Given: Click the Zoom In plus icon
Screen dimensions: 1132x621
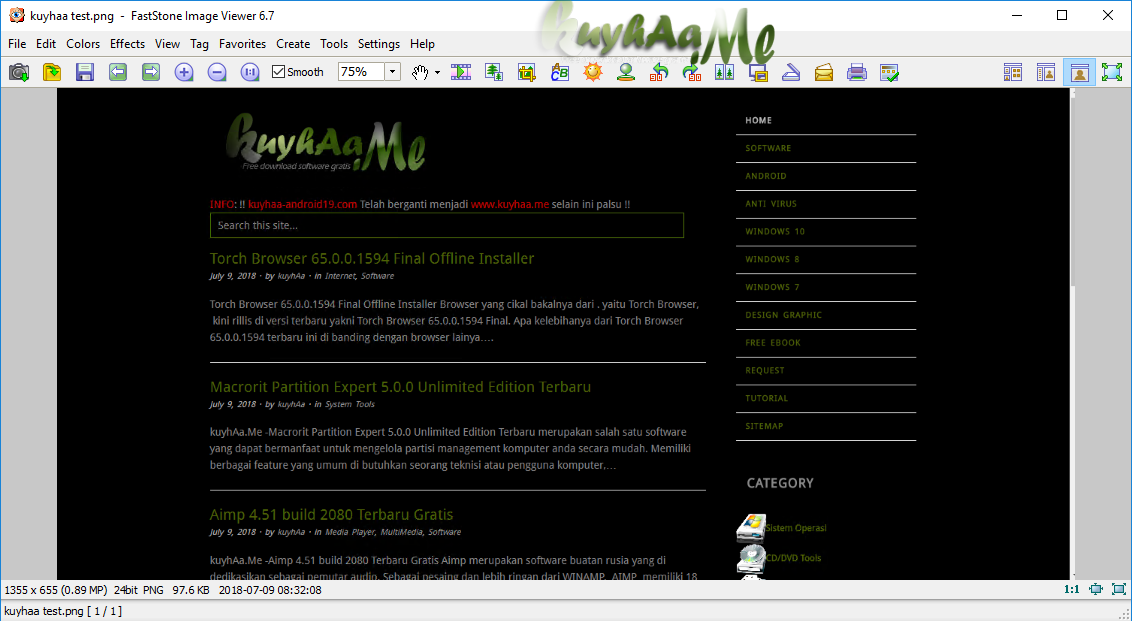Looking at the screenshot, I should tap(184, 72).
